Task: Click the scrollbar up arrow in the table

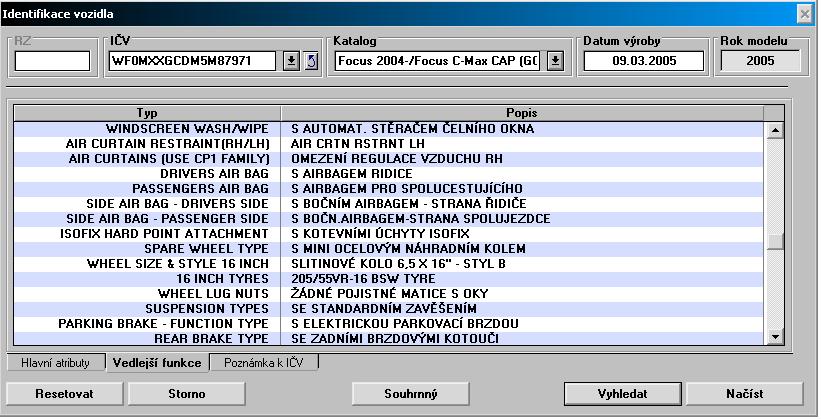Action: pyautogui.click(x=774, y=128)
